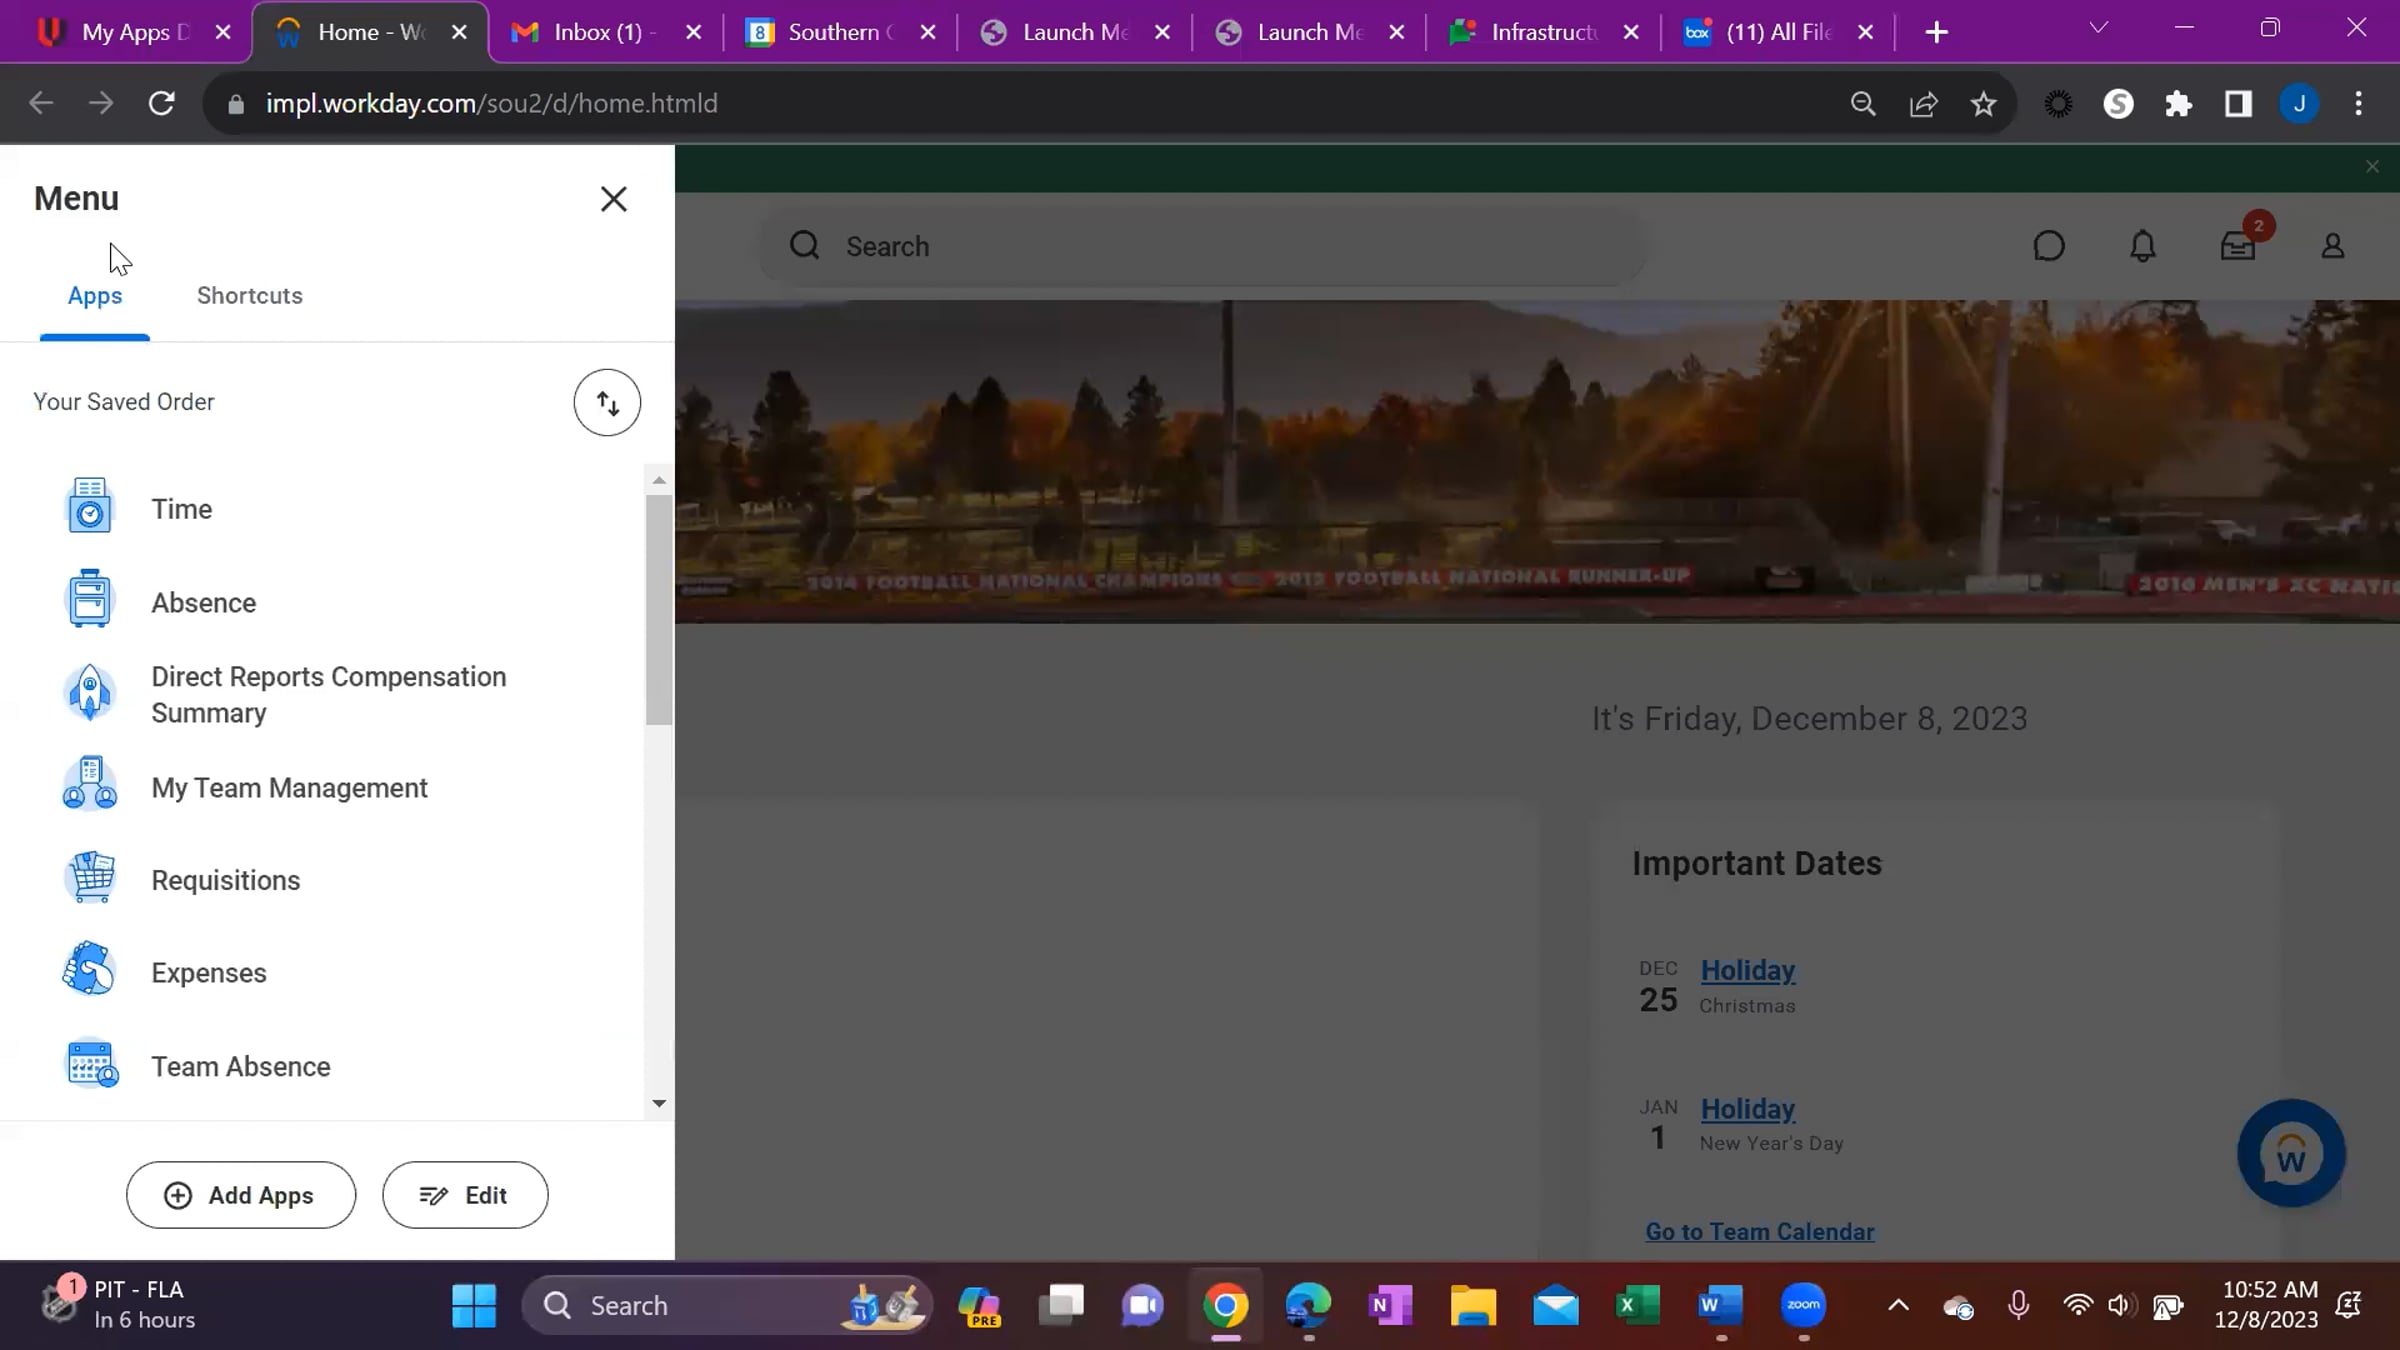
Task: View notifications bell icon
Action: [x=2143, y=246]
